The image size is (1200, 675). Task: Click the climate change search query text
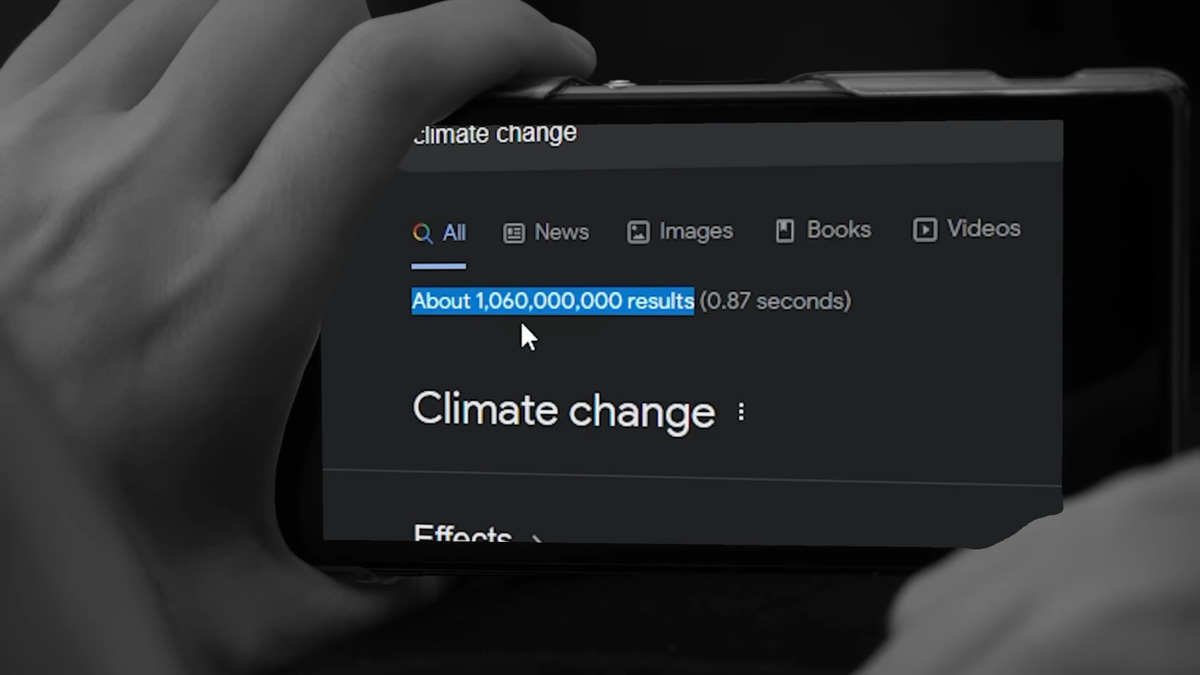[x=495, y=133]
